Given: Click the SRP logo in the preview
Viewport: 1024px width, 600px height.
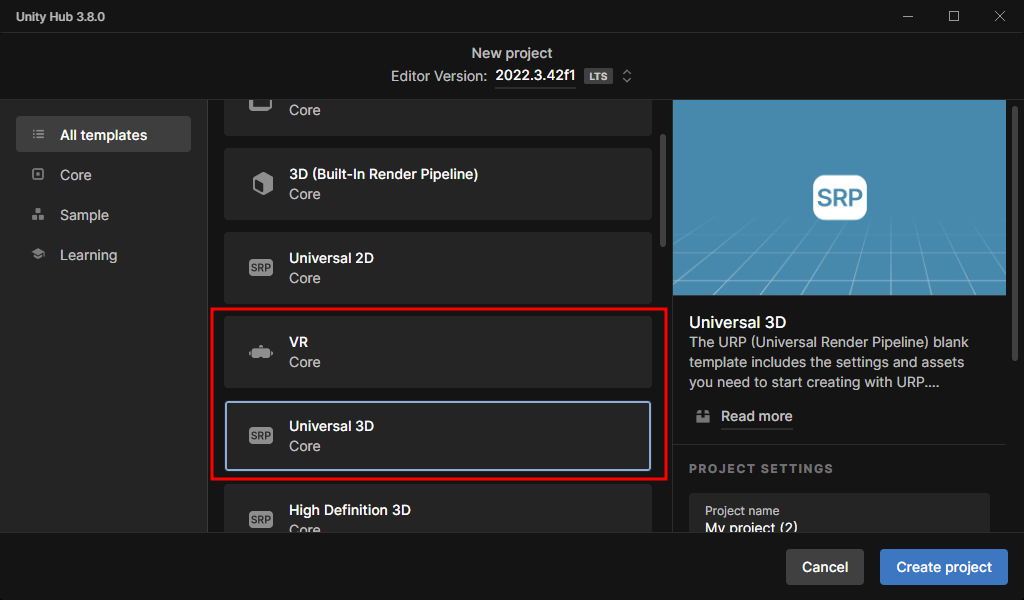Looking at the screenshot, I should tap(840, 197).
